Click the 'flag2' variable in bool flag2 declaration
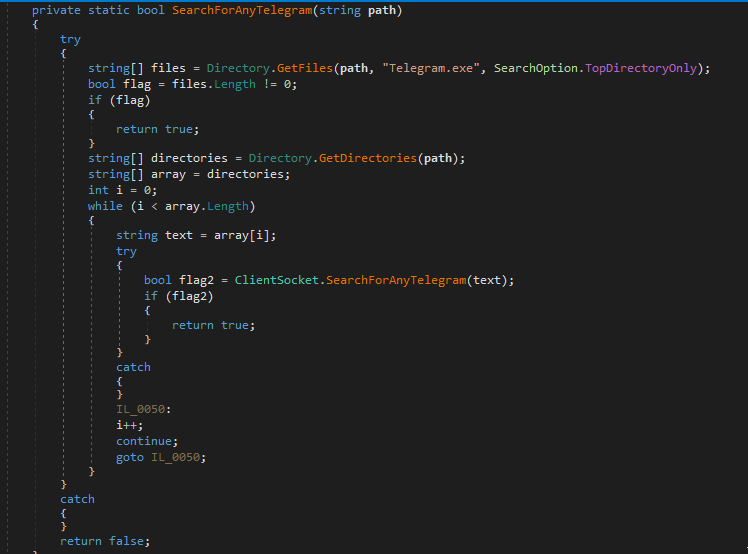Viewport: 748px width, 554px height. pos(197,280)
